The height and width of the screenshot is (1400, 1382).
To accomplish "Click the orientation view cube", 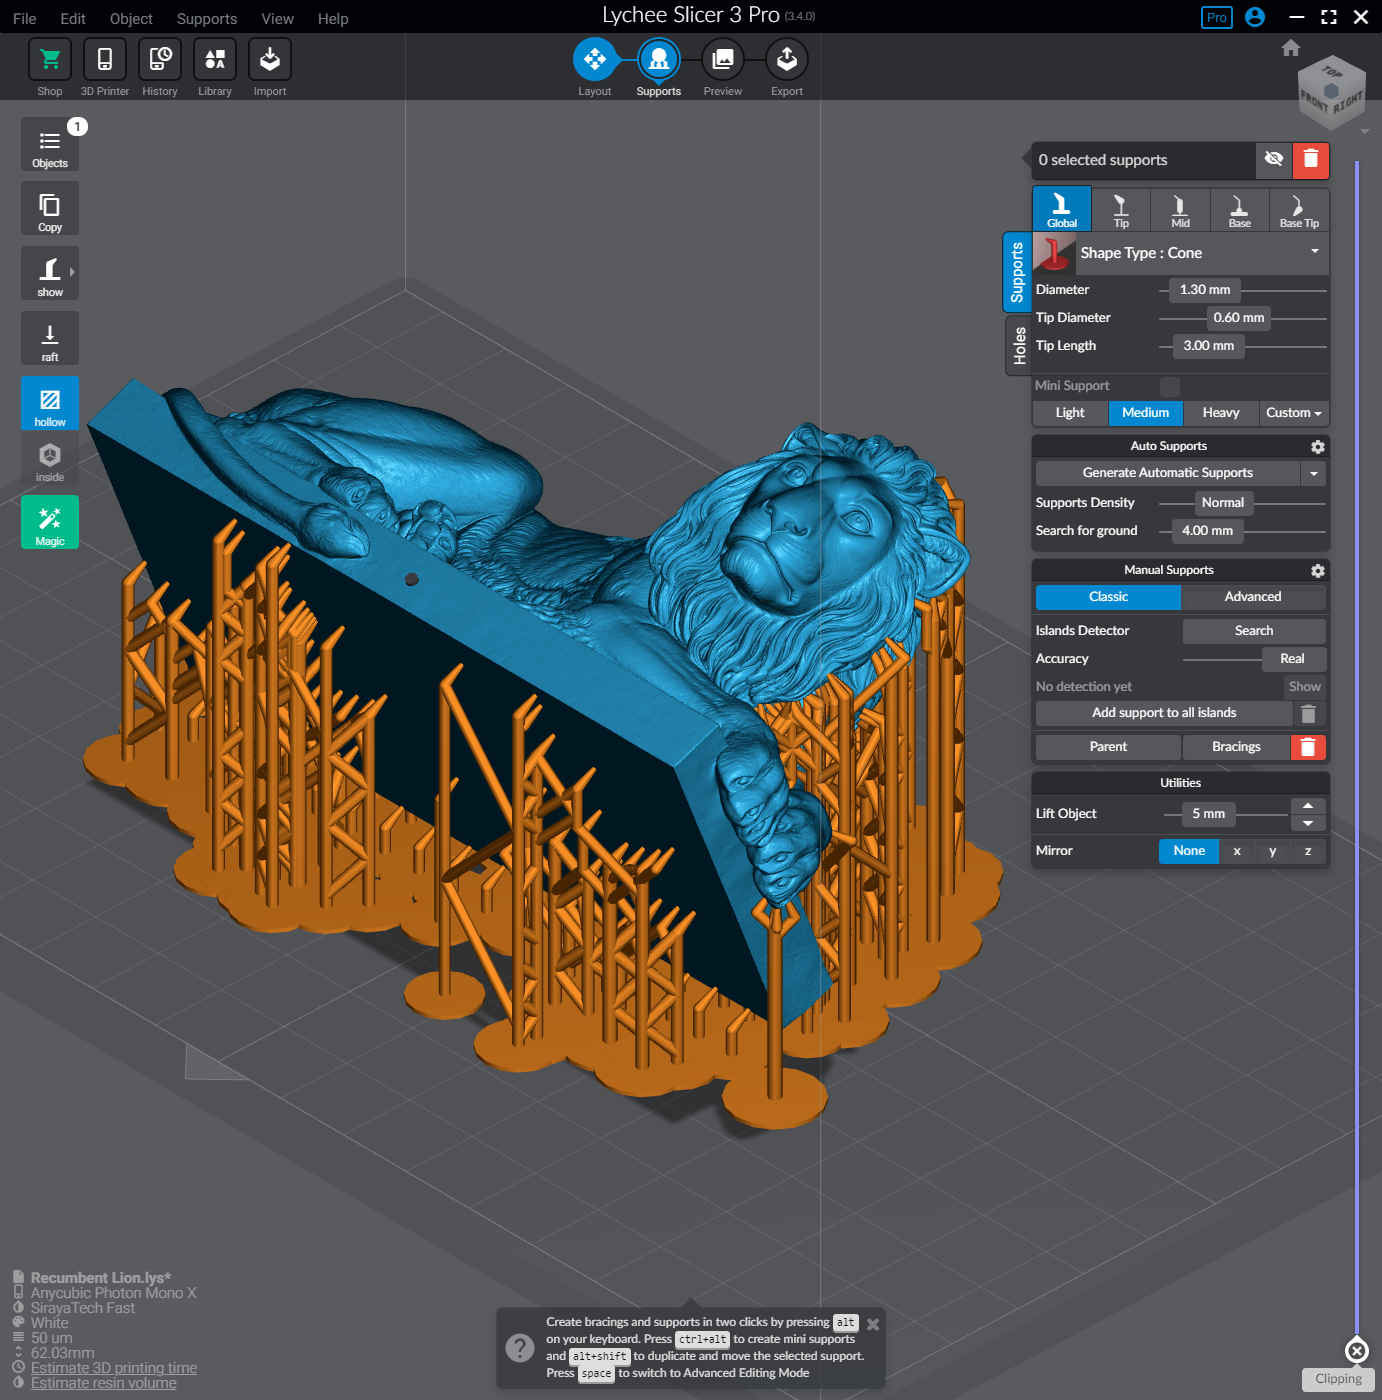I will pos(1331,91).
